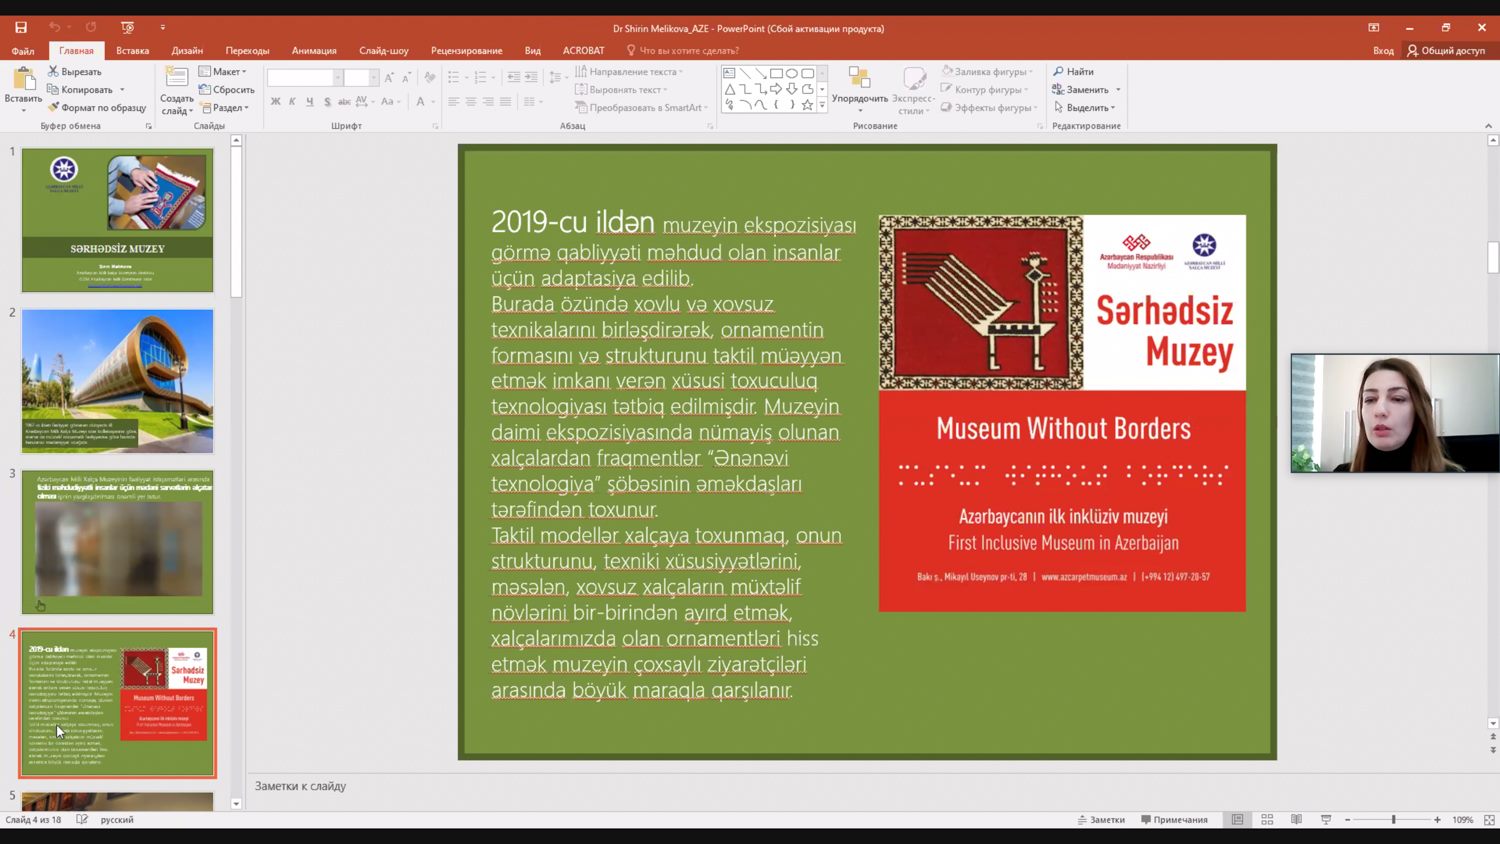Increase list indent level icon
Screen dimensions: 1500x844
[x=530, y=77]
